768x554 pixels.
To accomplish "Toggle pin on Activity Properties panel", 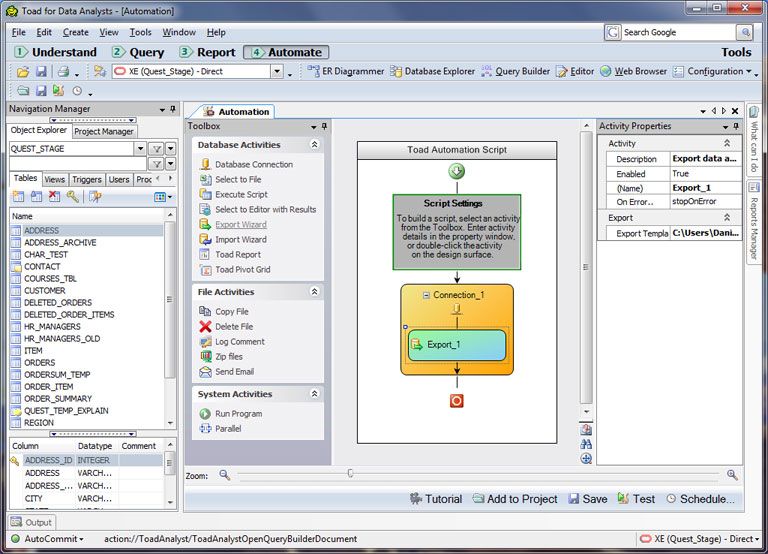I will click(736, 126).
